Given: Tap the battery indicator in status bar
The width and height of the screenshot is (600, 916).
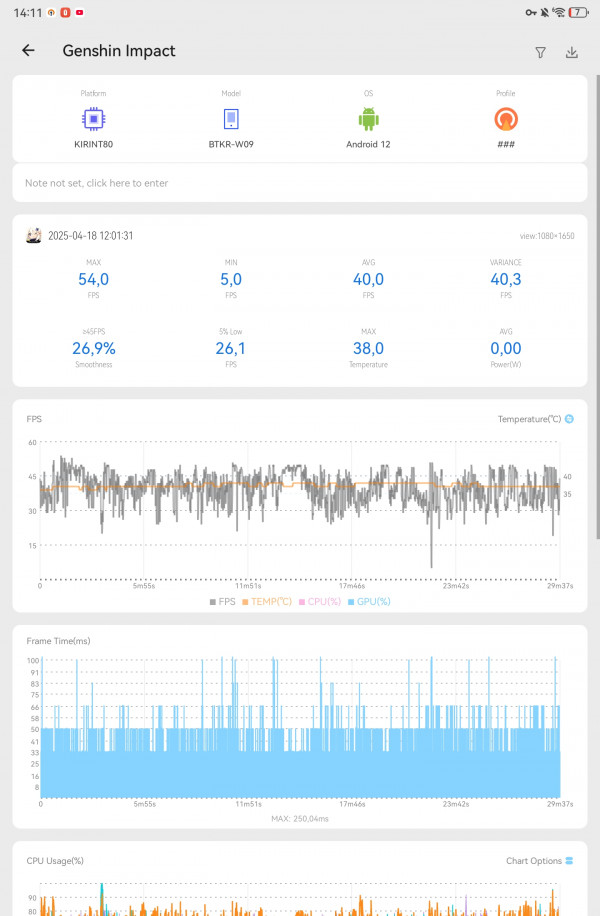Looking at the screenshot, I should pos(578,12).
